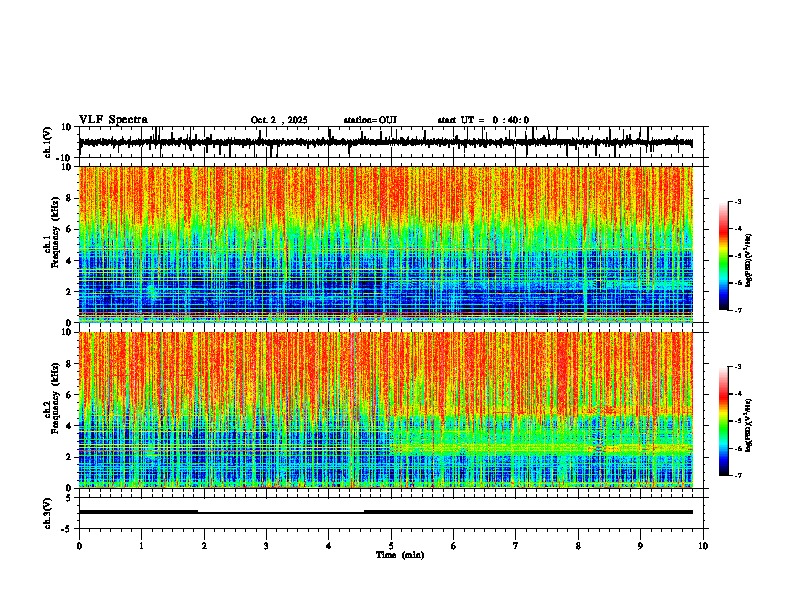Click the "ch.1(V)" axis label
Viewport: 792px width, 612px height.
(x=48, y=142)
